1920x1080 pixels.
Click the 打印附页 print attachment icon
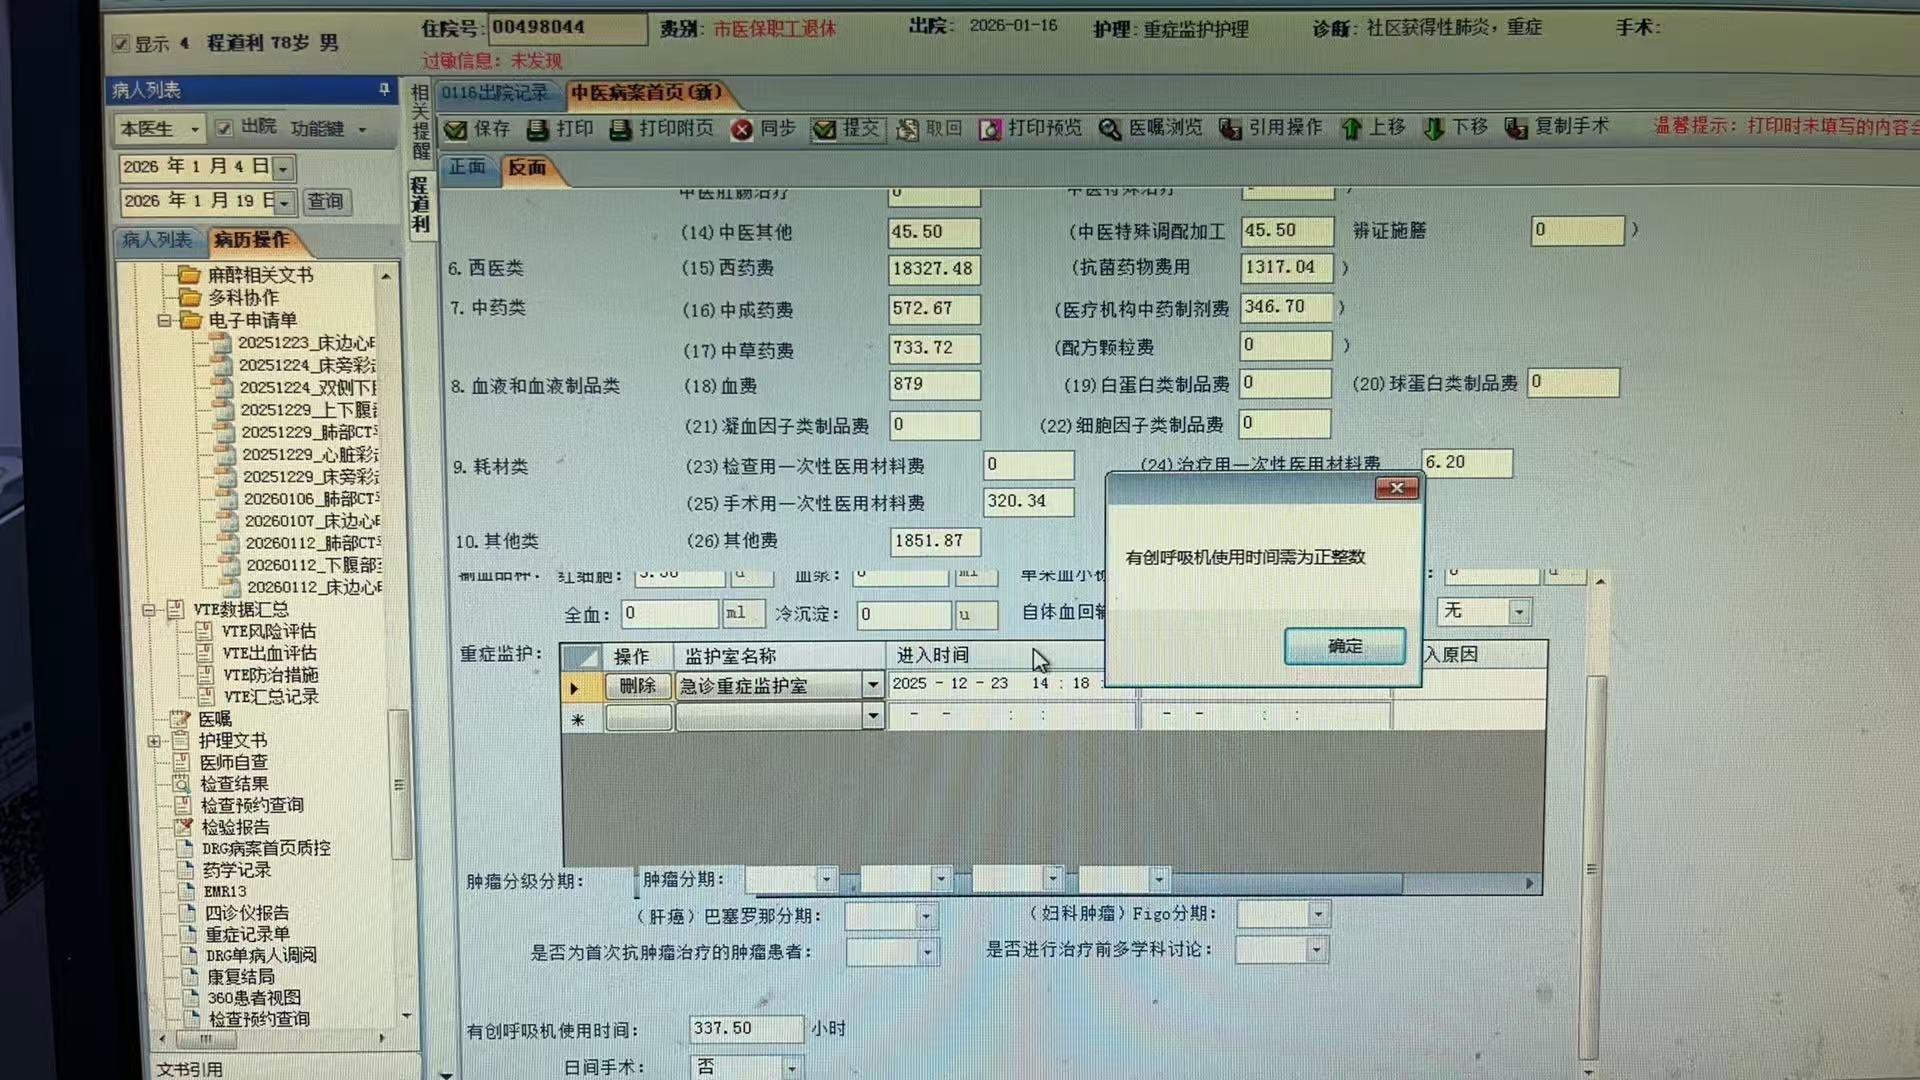click(x=621, y=129)
